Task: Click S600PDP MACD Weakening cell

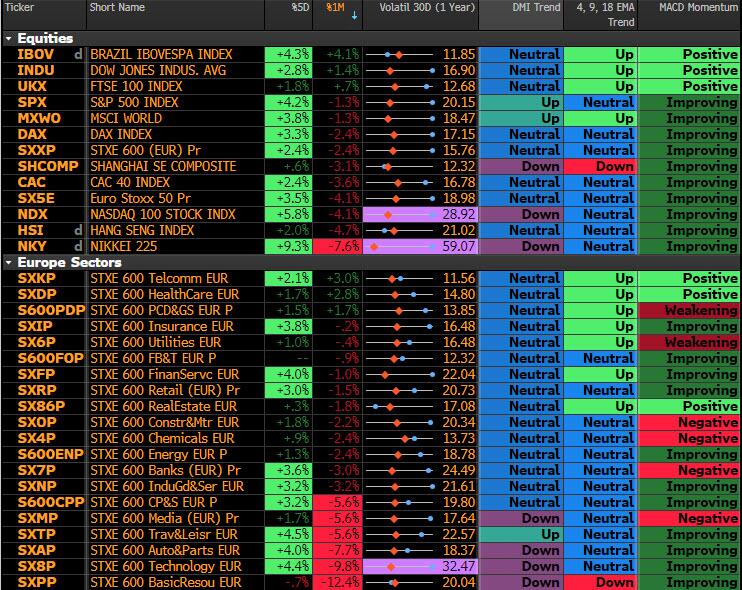Action: [689, 310]
